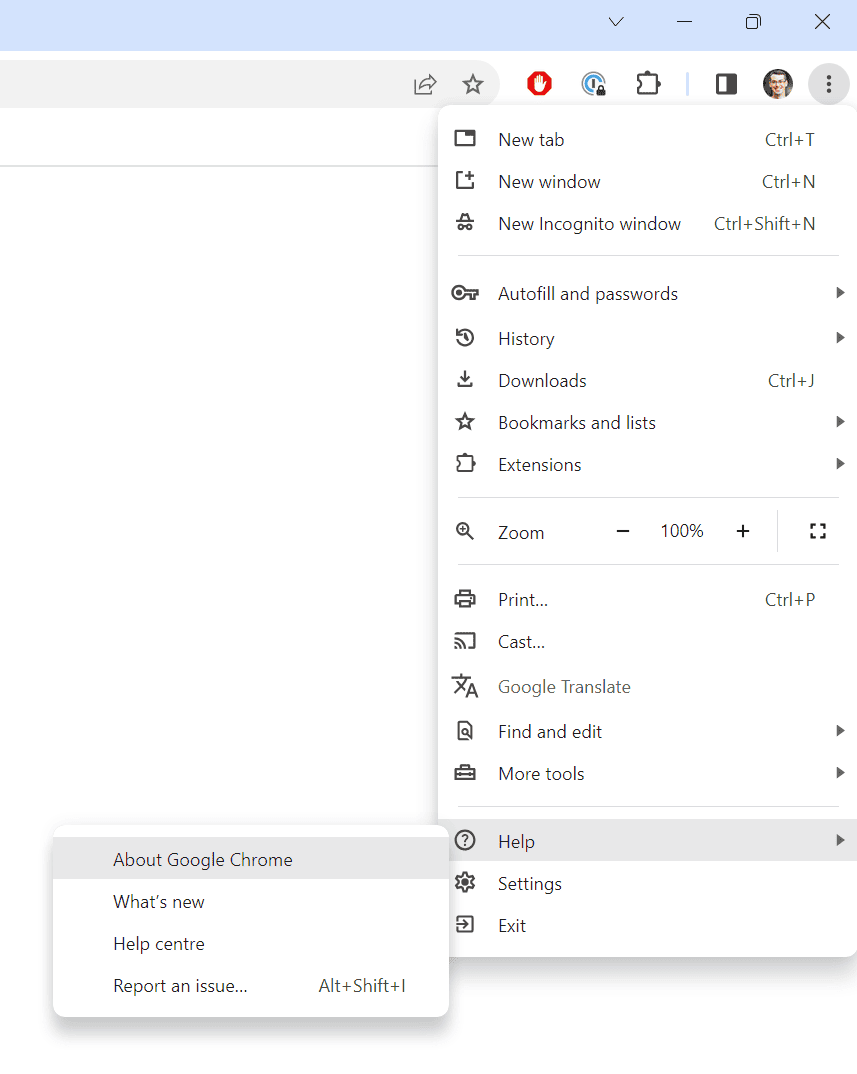857x1074 pixels.
Task: Open the browser share icon
Action: point(425,84)
